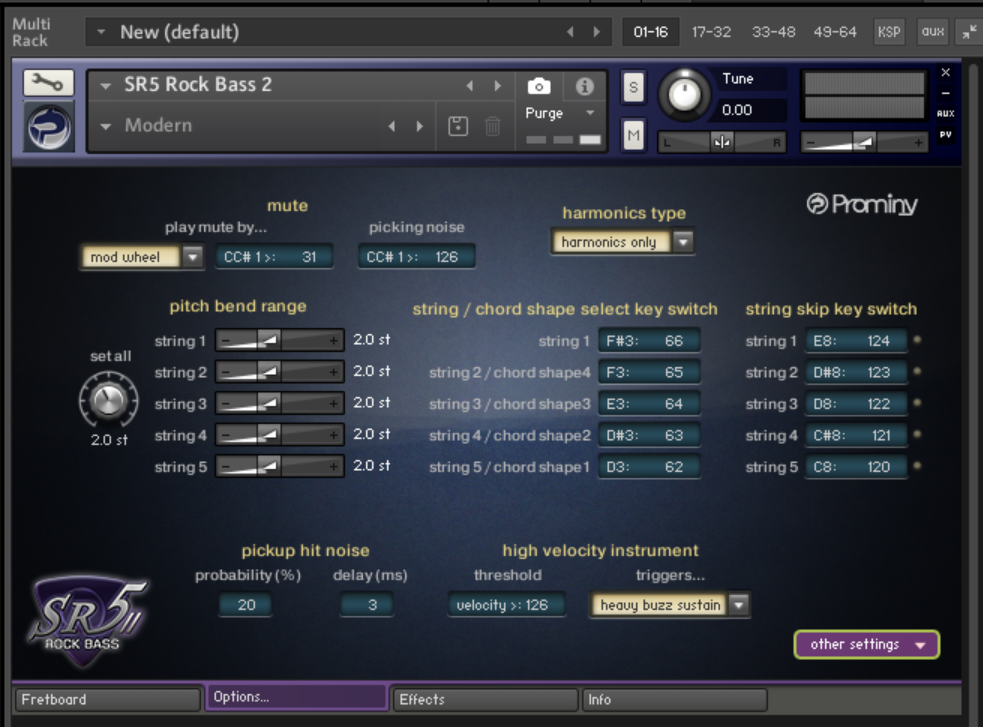Image resolution: width=983 pixels, height=727 pixels.
Task: Delete snapshot using the trash icon
Action: (493, 126)
